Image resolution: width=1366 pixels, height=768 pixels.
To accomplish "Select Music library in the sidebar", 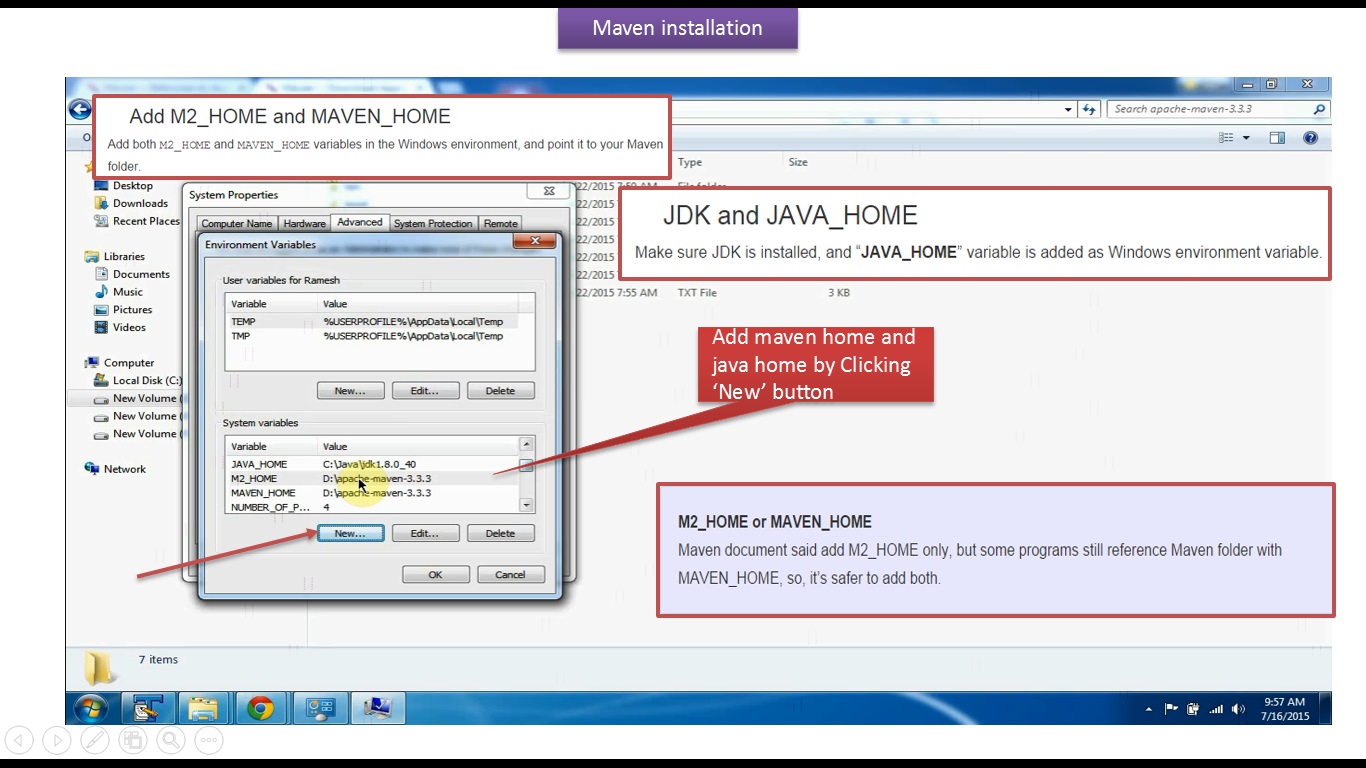I will click(119, 292).
